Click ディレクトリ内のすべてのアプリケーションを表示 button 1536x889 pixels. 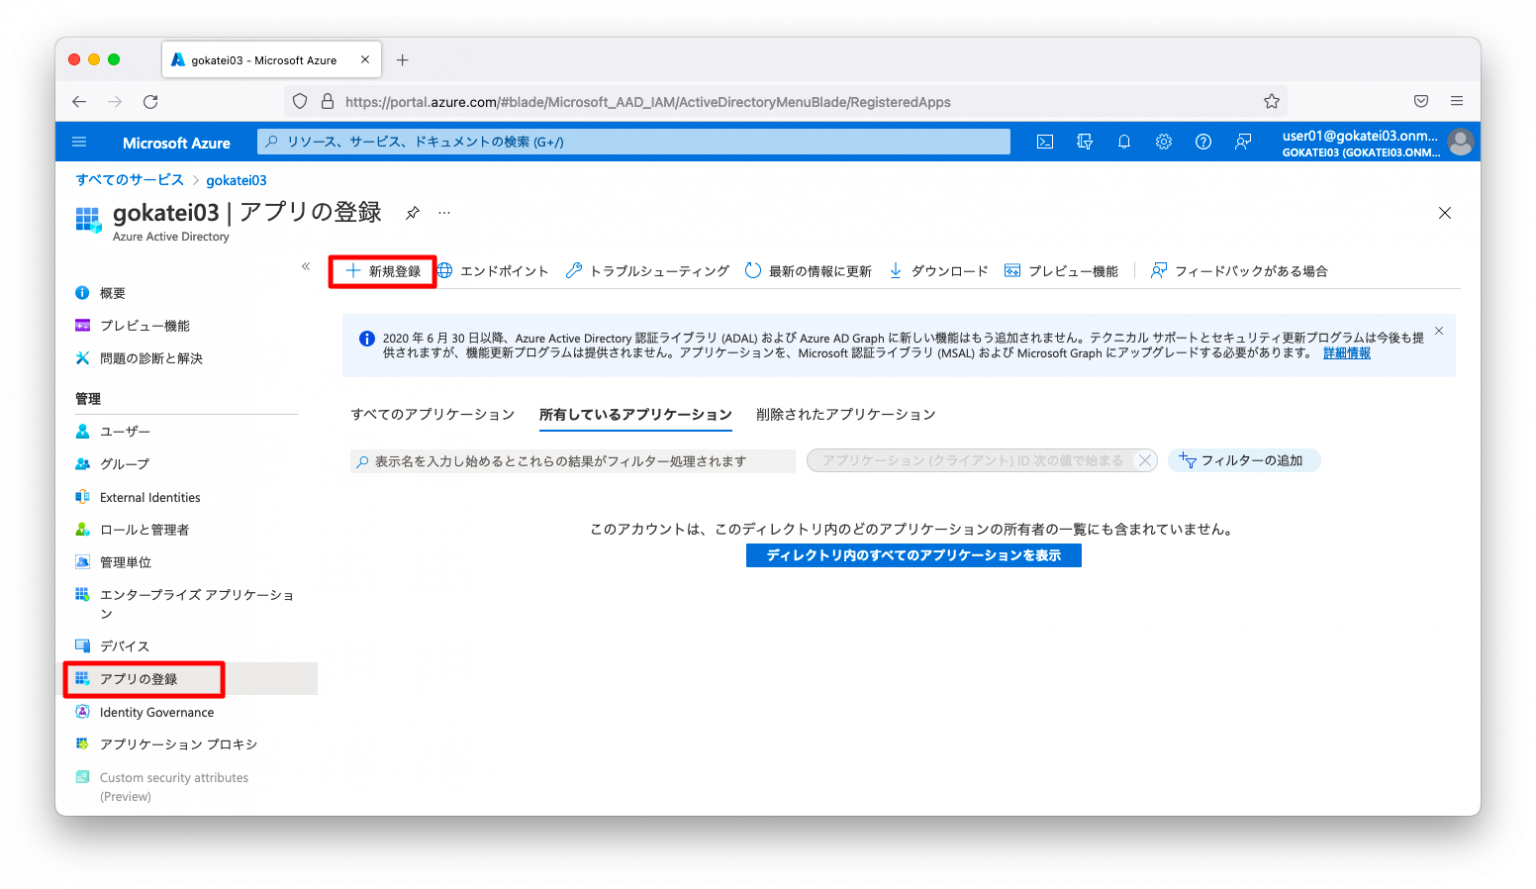click(913, 555)
